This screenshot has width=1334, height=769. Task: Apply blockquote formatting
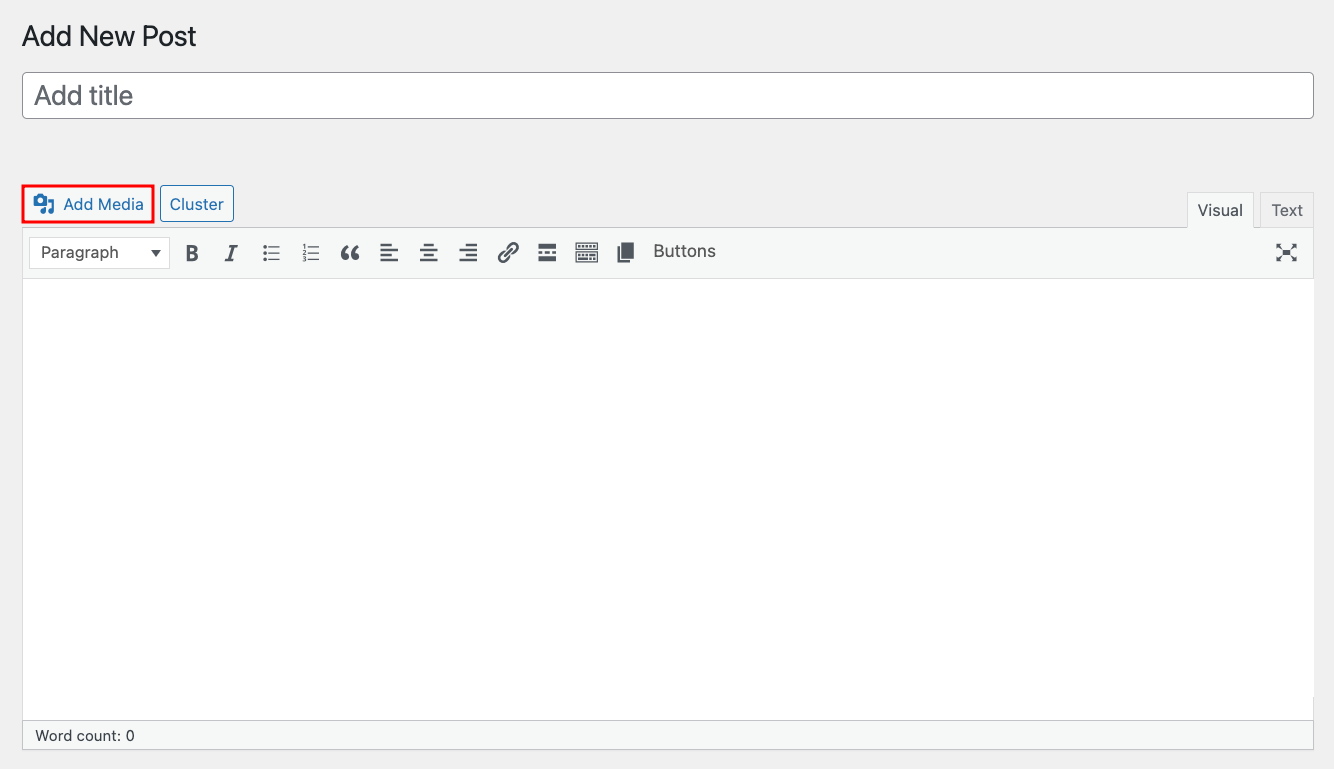[350, 252]
